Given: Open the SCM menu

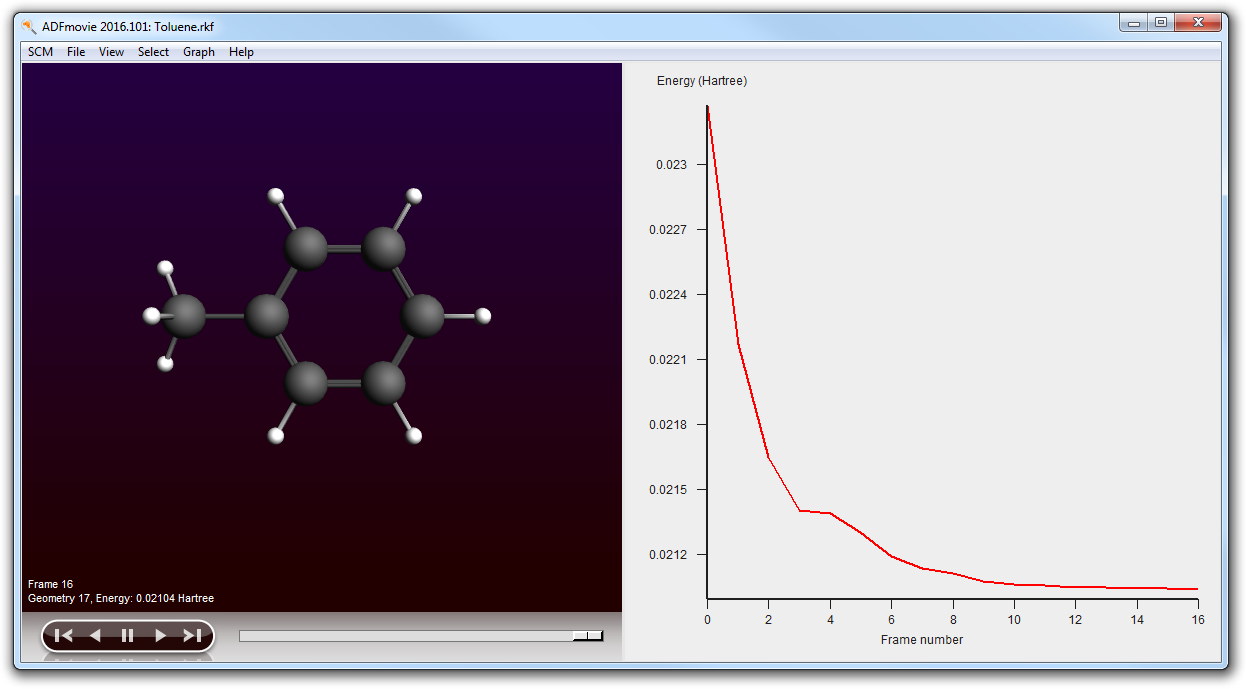Looking at the screenshot, I should 41,52.
